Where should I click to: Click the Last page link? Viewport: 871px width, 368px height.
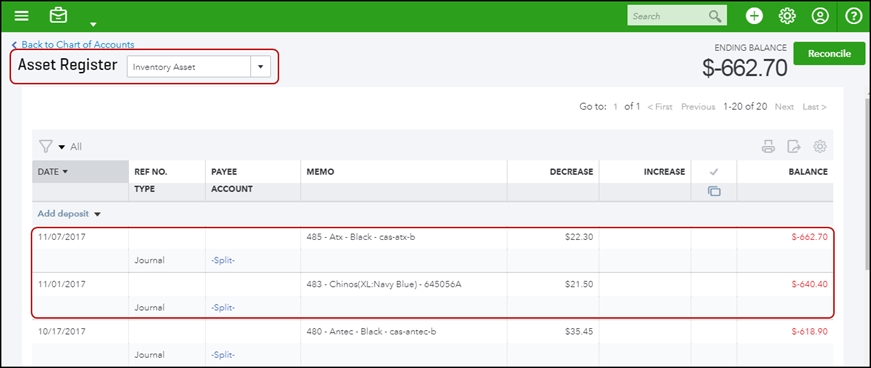tap(814, 107)
